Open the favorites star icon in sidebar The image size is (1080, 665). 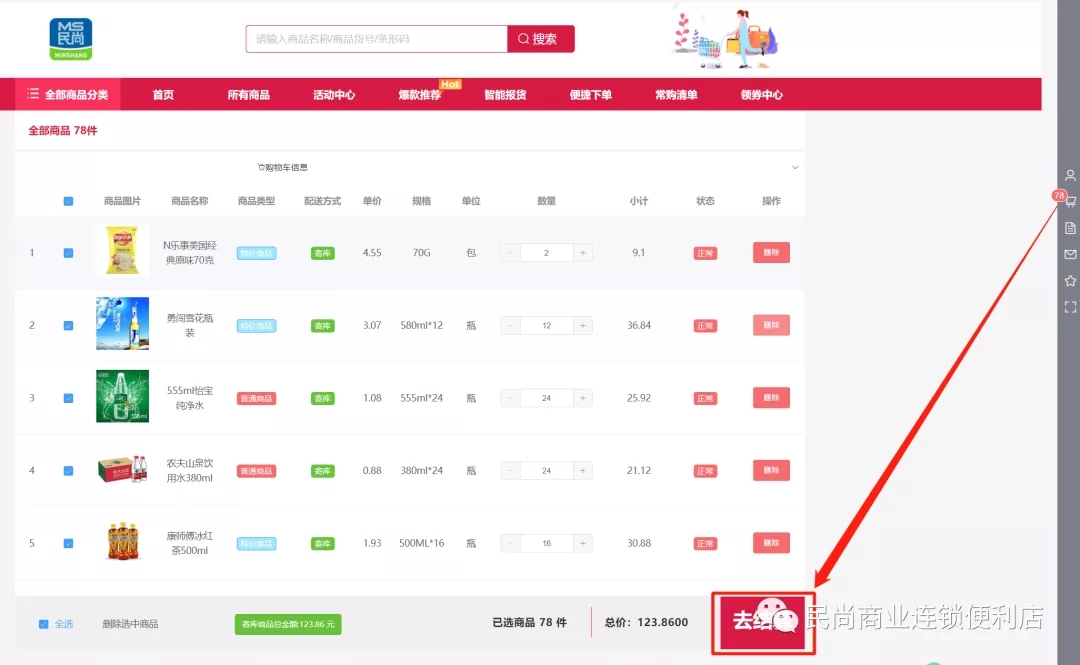click(x=1070, y=281)
